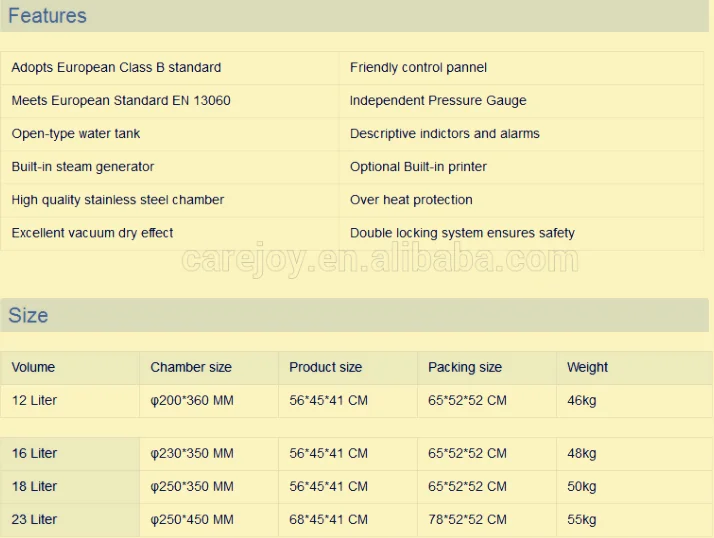Select the 'Adopts European Class B standard' cell
714x538 pixels.
(116, 68)
